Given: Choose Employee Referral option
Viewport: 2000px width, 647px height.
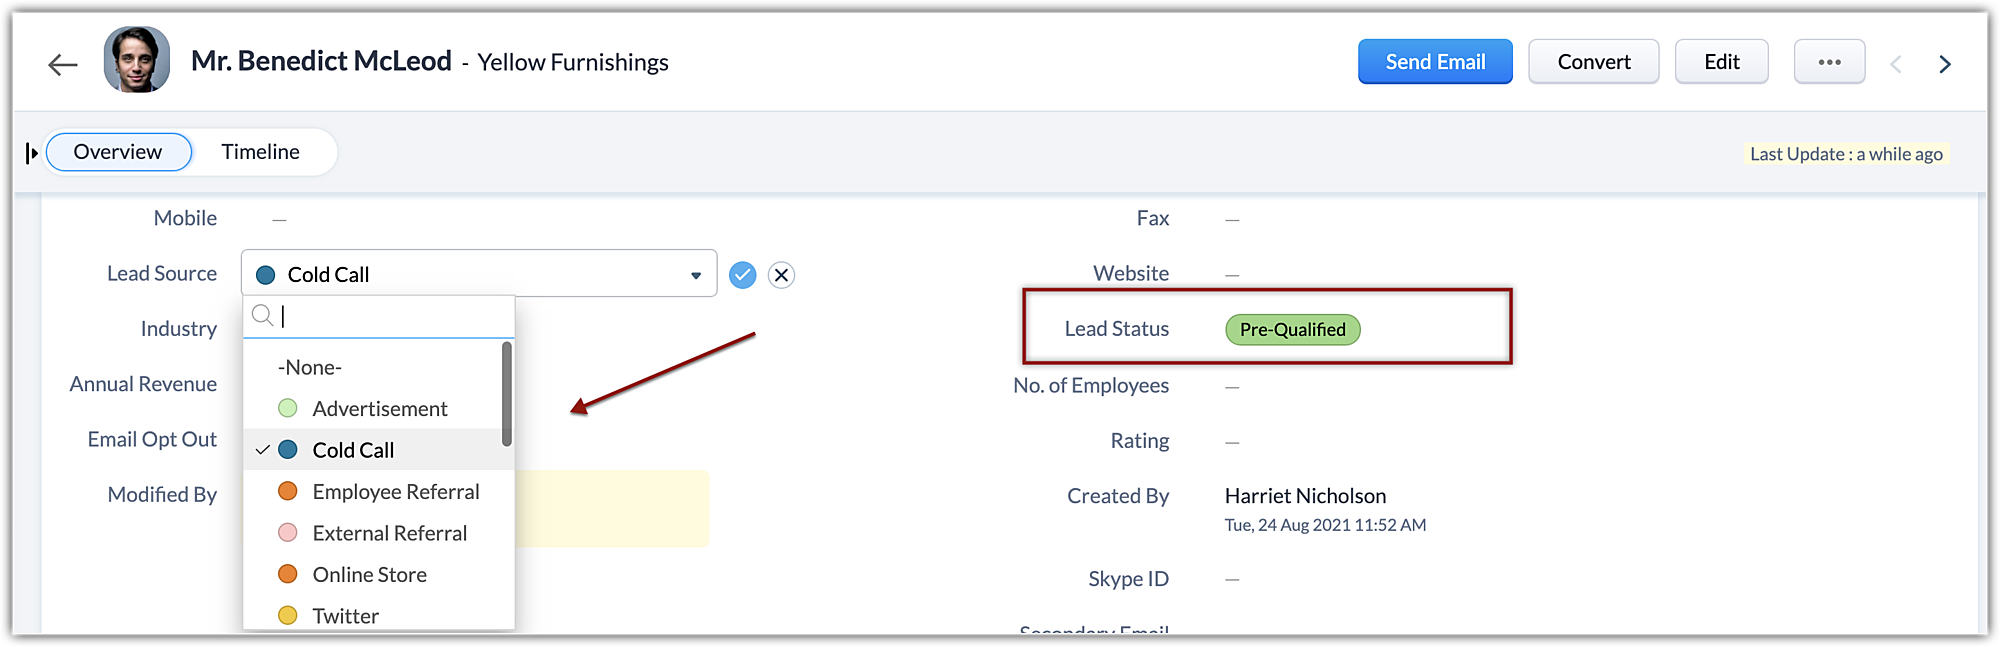Looking at the screenshot, I should [395, 492].
